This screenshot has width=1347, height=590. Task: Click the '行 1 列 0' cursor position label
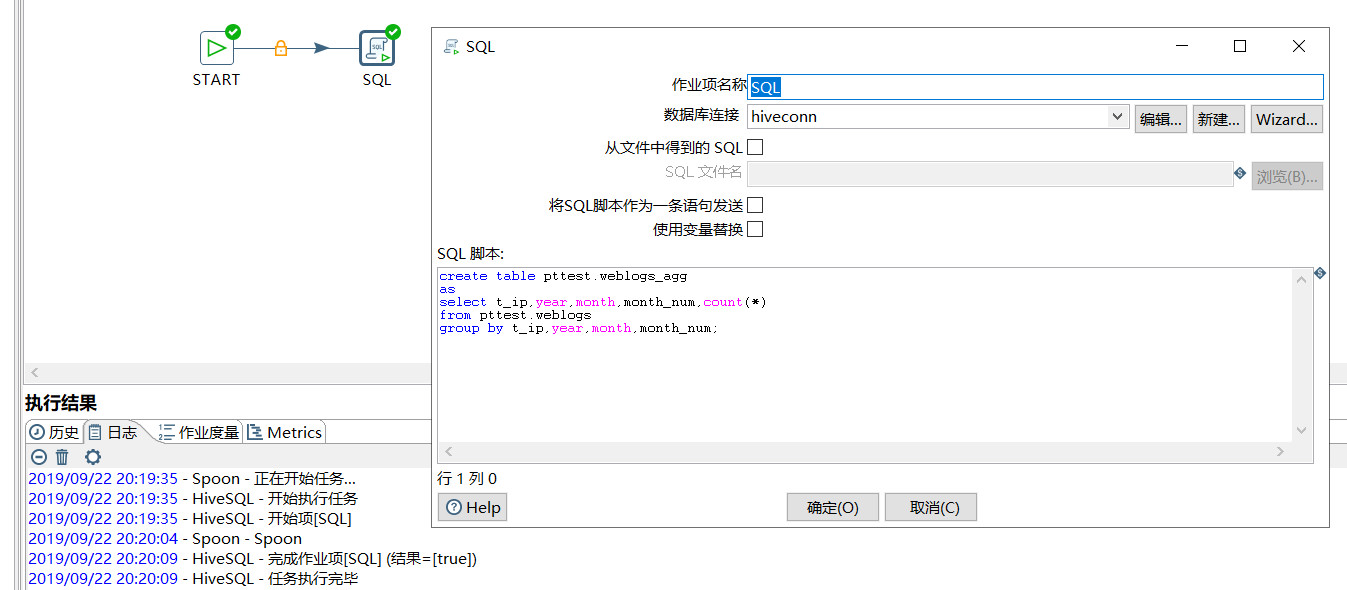[467, 479]
